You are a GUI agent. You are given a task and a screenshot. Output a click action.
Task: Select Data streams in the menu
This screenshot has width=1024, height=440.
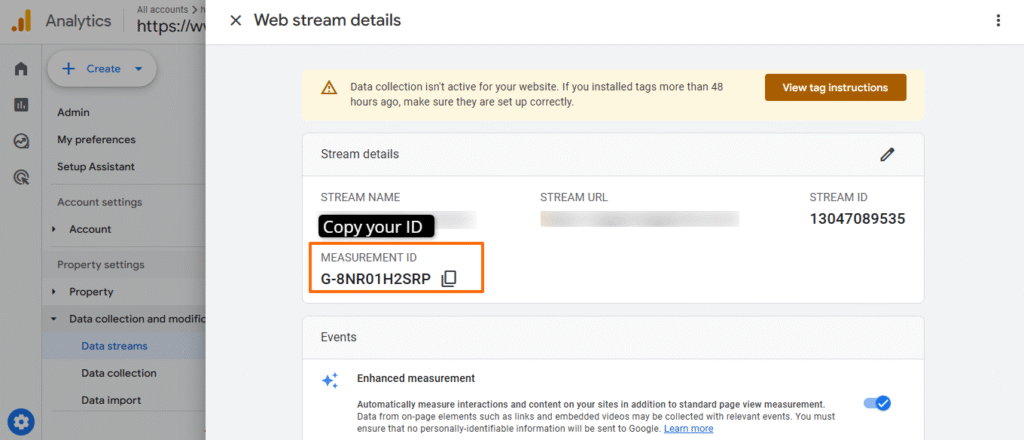[x=114, y=346]
